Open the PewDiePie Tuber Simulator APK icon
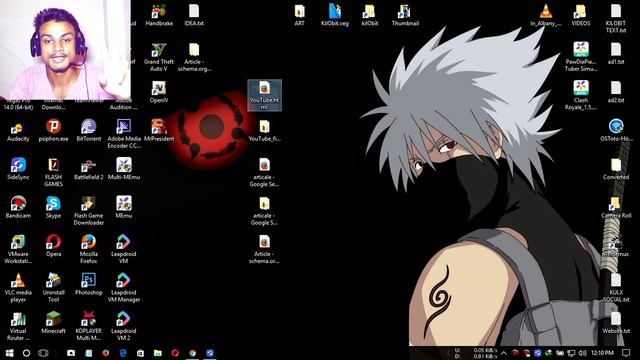The height and width of the screenshot is (360, 640). tap(581, 57)
